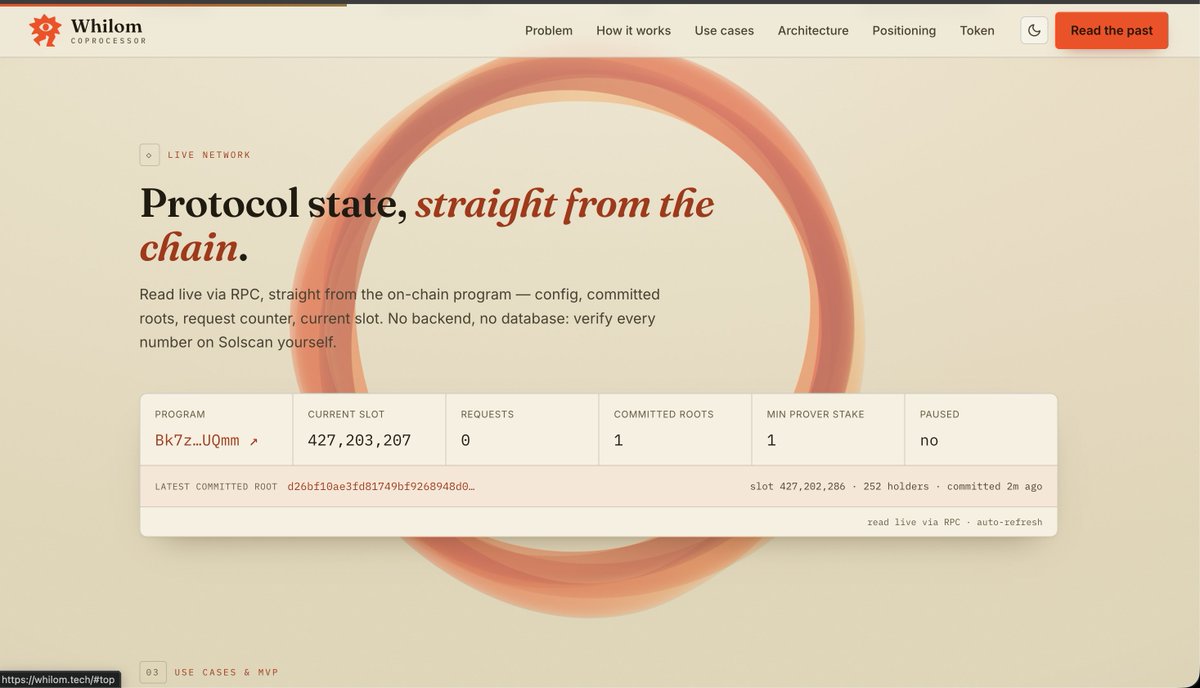Open program Bk7z…UQmm link
The width and height of the screenshot is (1200, 688).
(206, 440)
